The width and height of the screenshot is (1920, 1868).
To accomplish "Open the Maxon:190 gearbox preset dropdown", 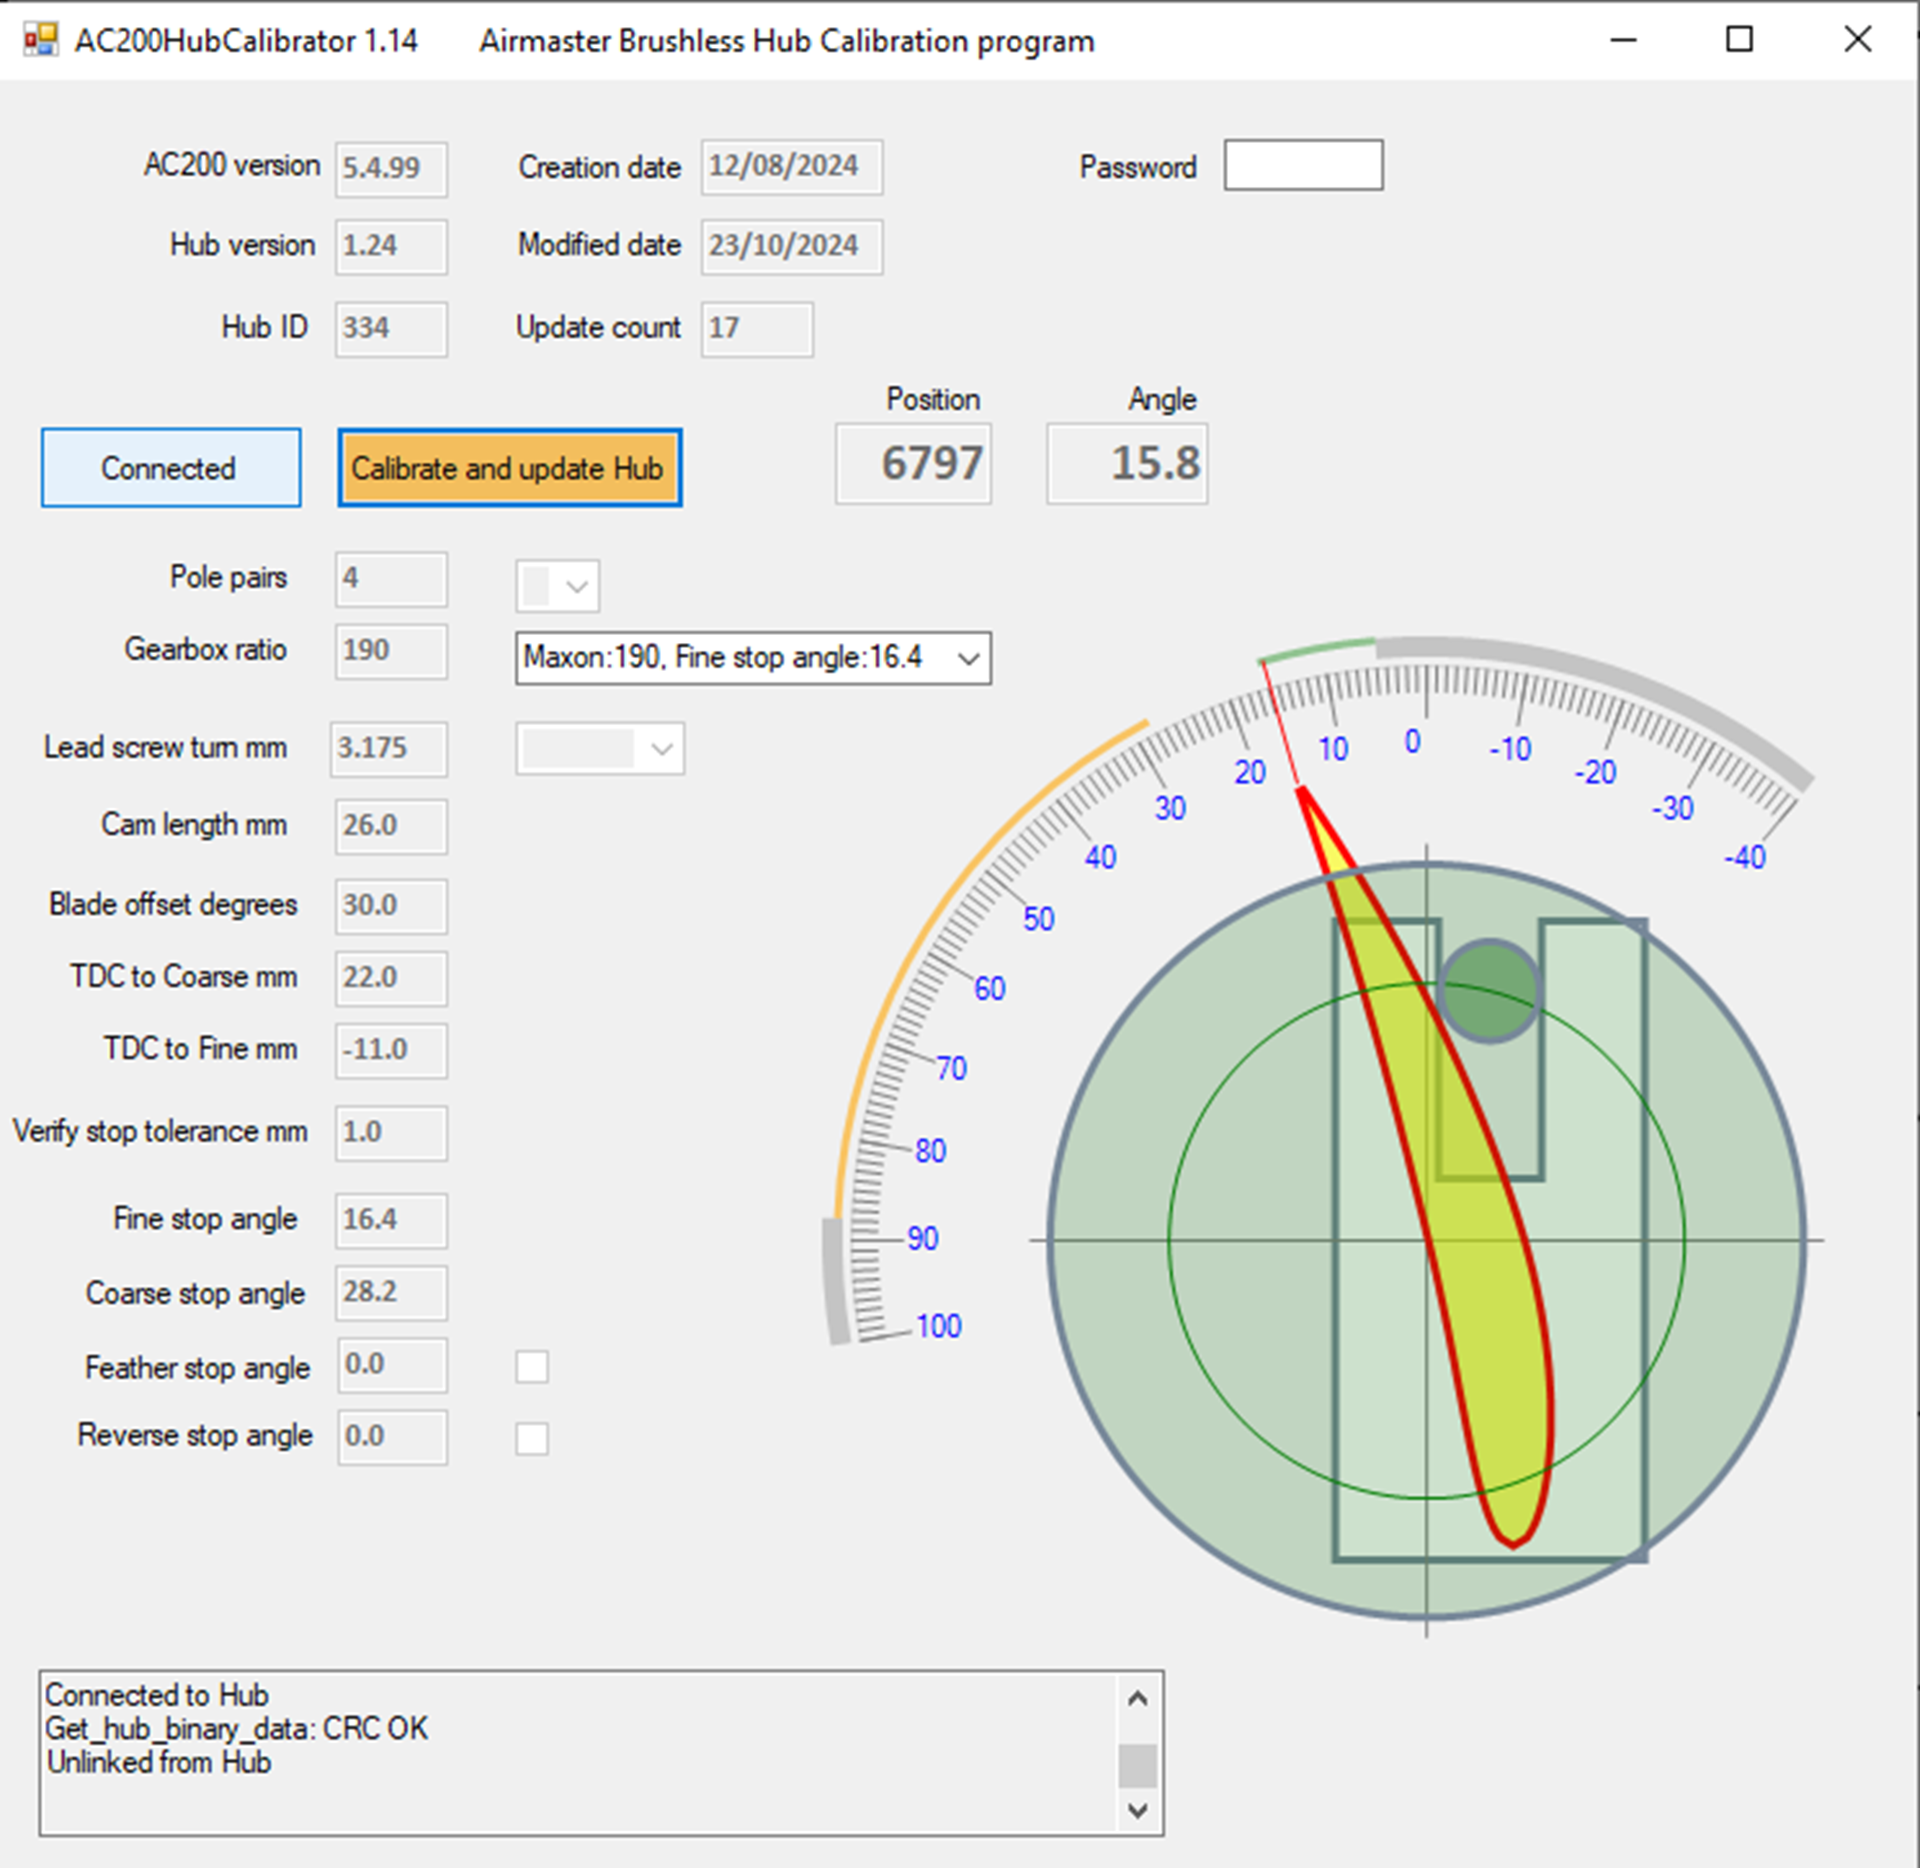I will (x=968, y=658).
